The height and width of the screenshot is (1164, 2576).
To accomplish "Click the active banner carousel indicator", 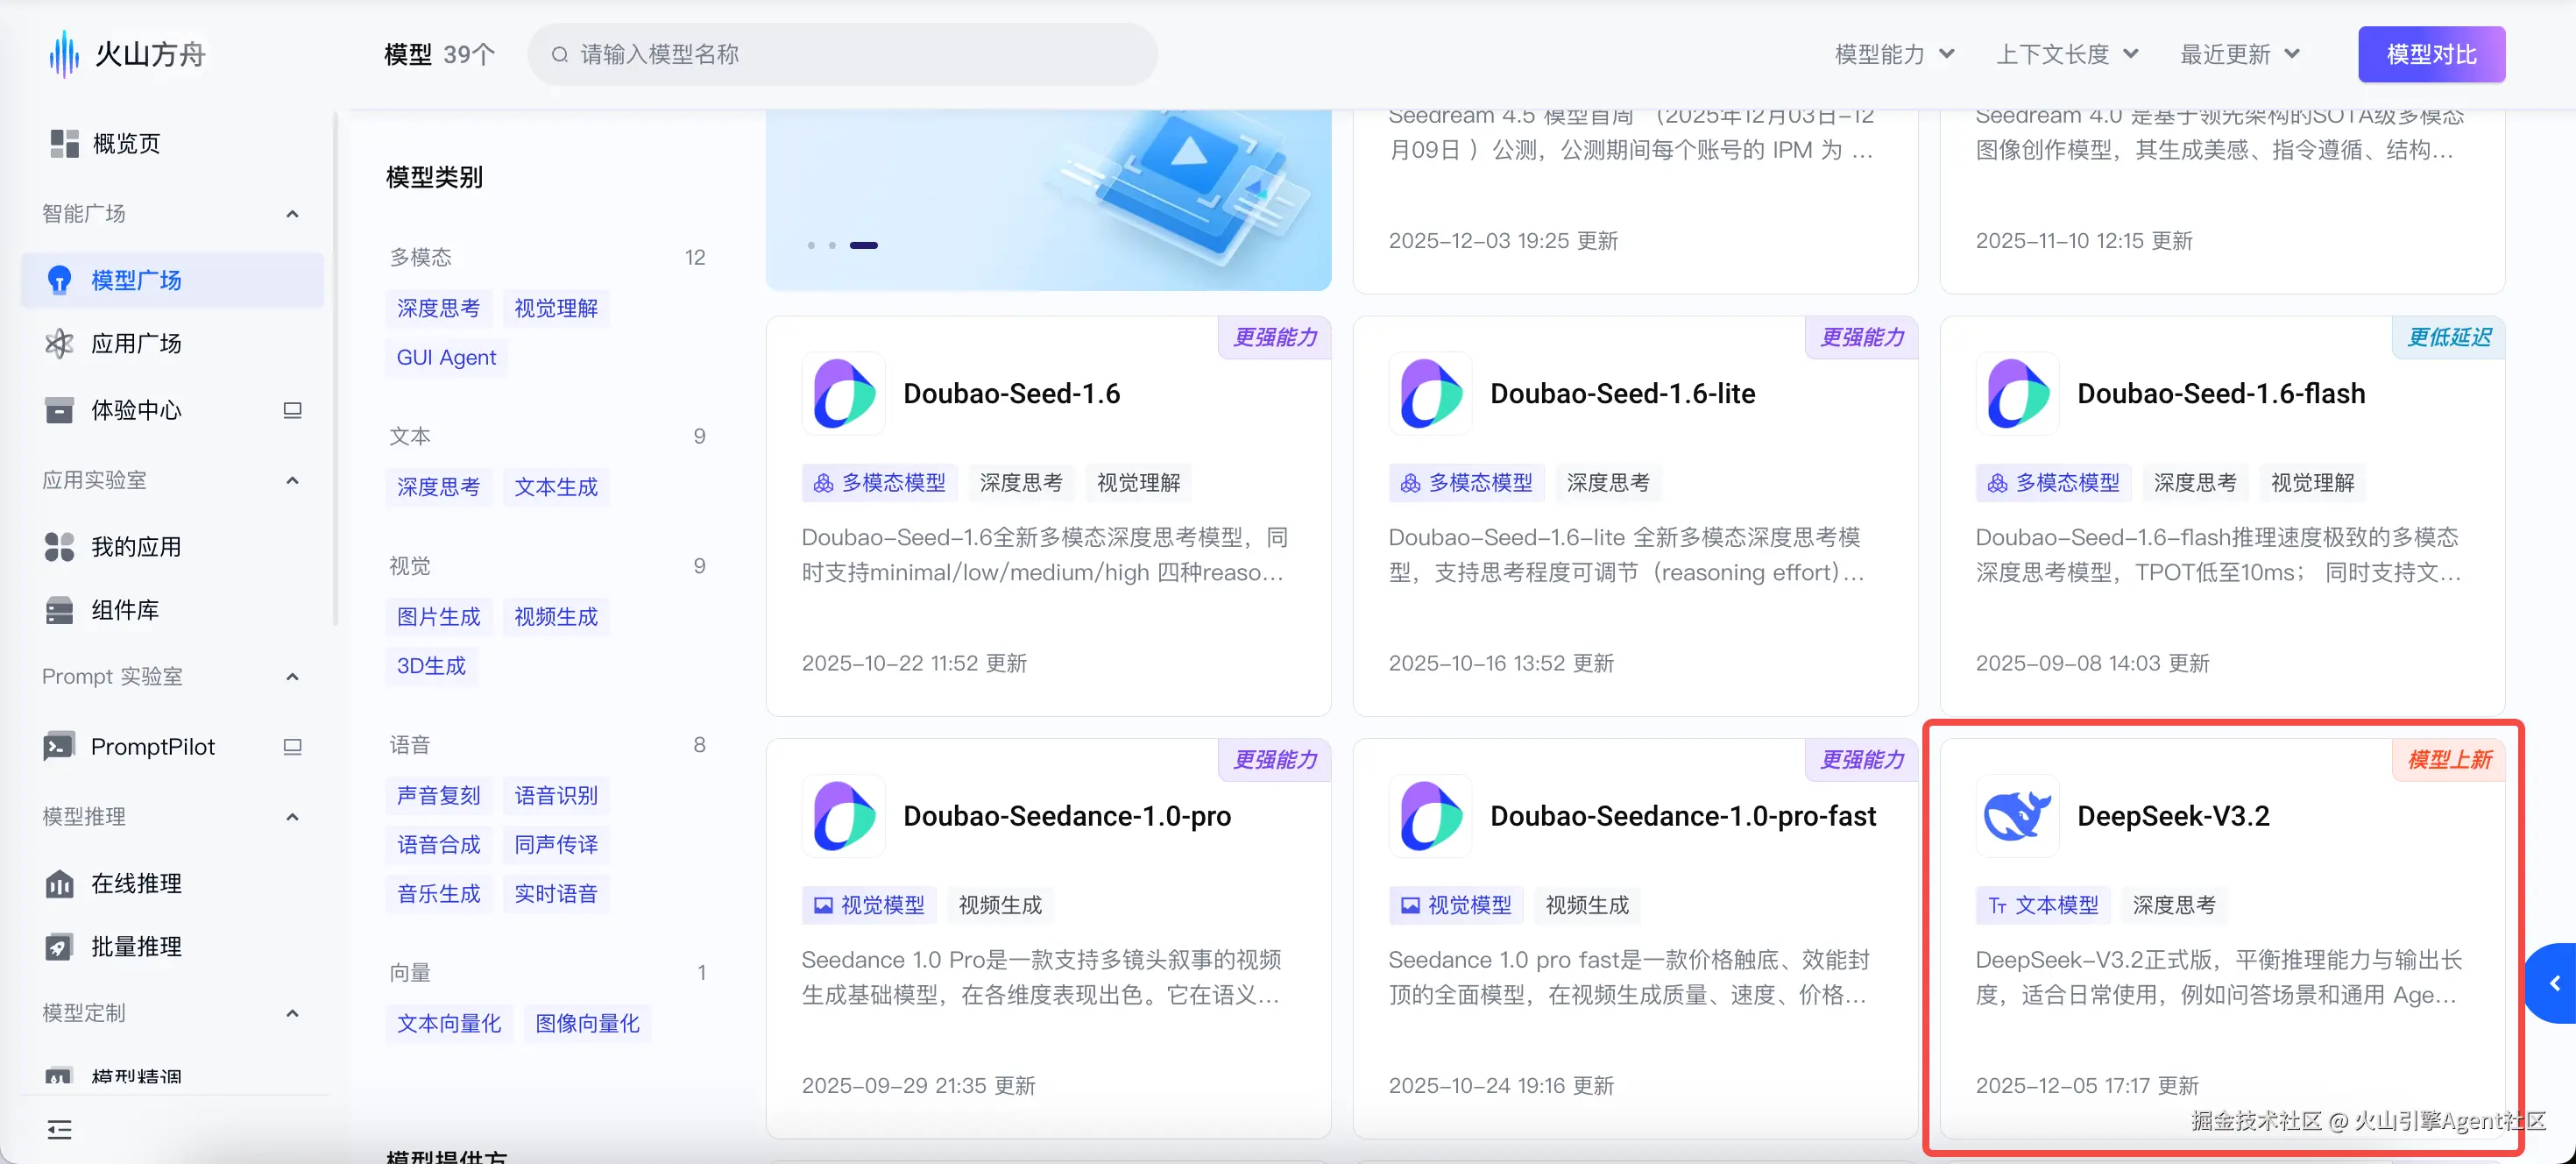I will pyautogui.click(x=863, y=246).
